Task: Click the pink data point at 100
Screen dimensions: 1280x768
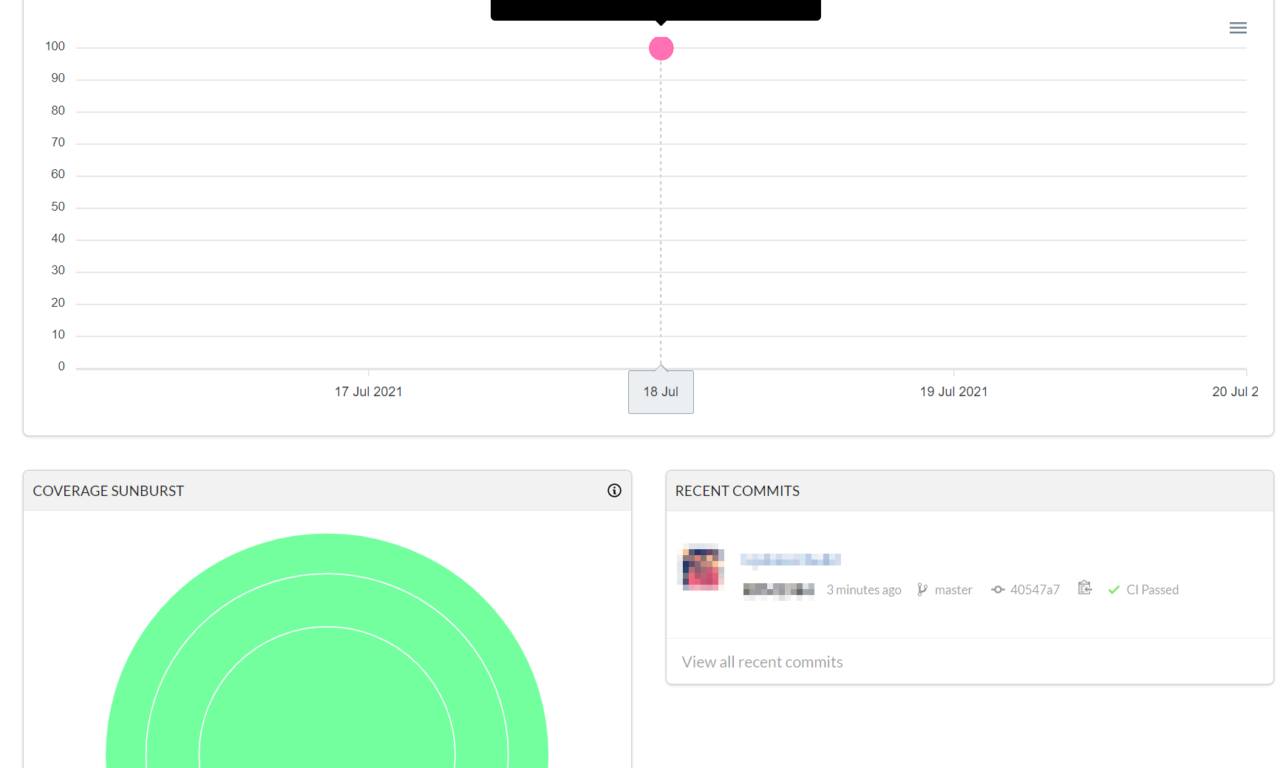Action: (661, 48)
